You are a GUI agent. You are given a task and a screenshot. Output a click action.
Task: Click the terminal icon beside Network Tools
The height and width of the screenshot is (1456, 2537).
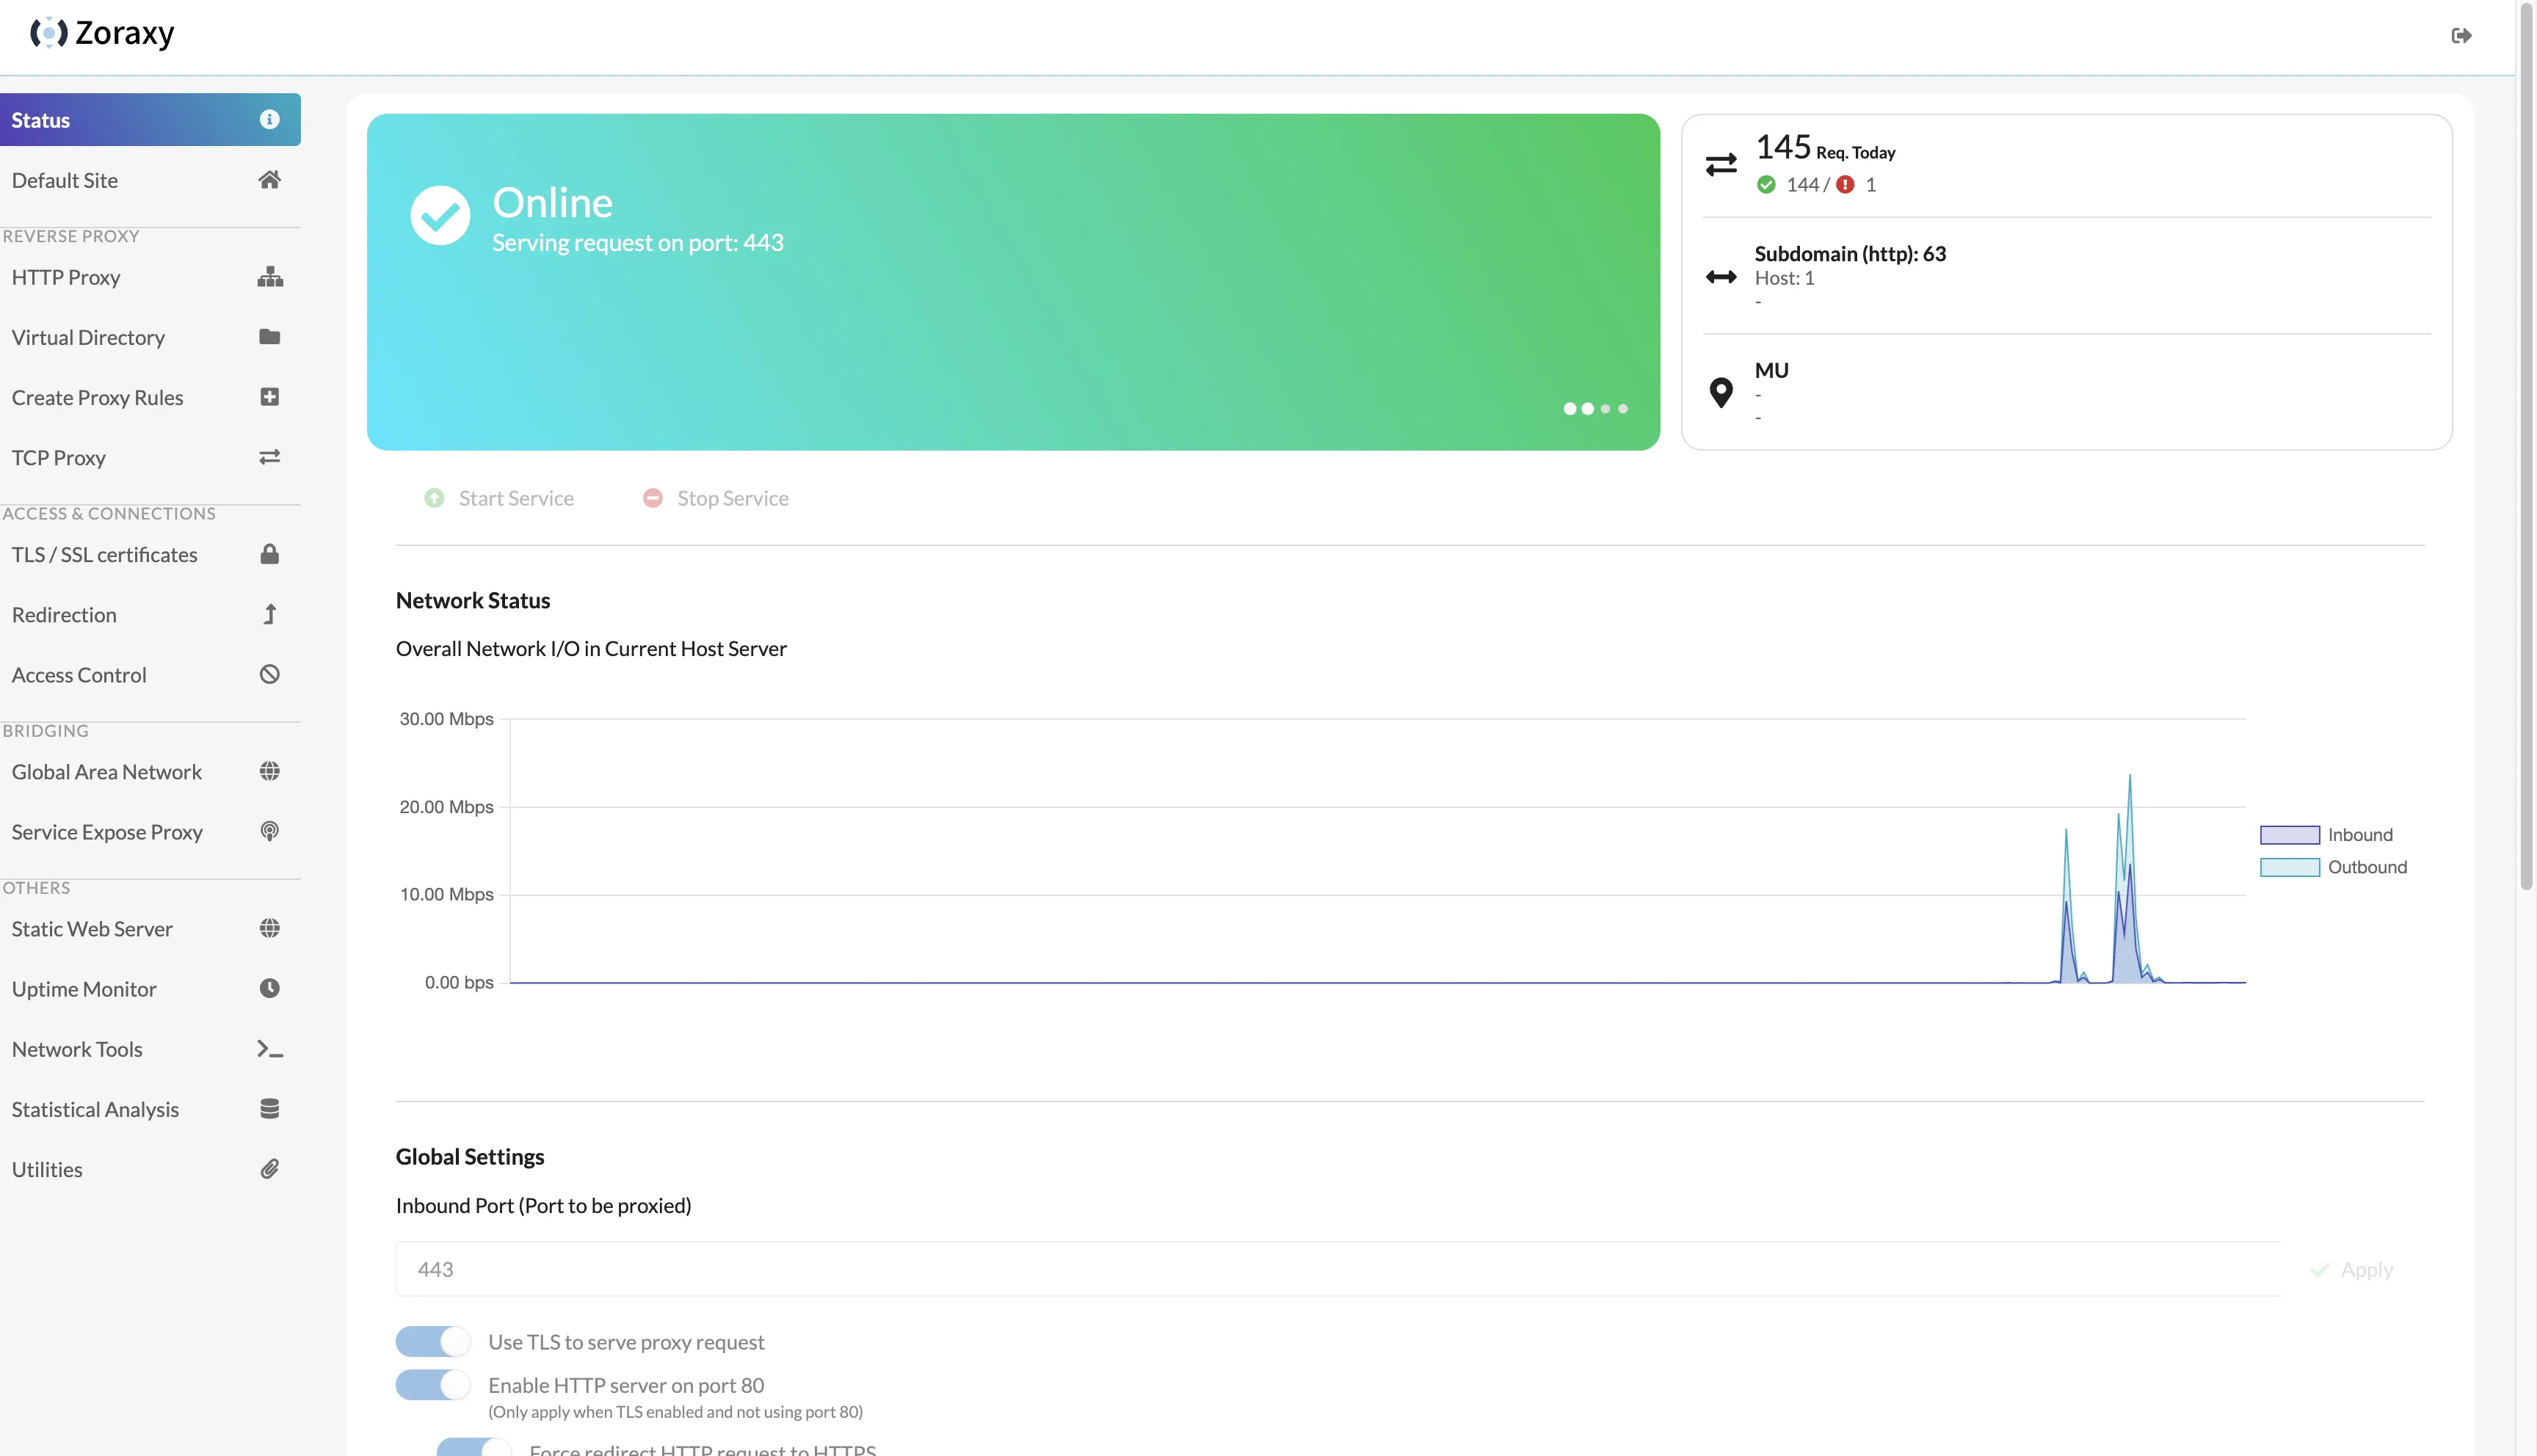pos(270,1049)
